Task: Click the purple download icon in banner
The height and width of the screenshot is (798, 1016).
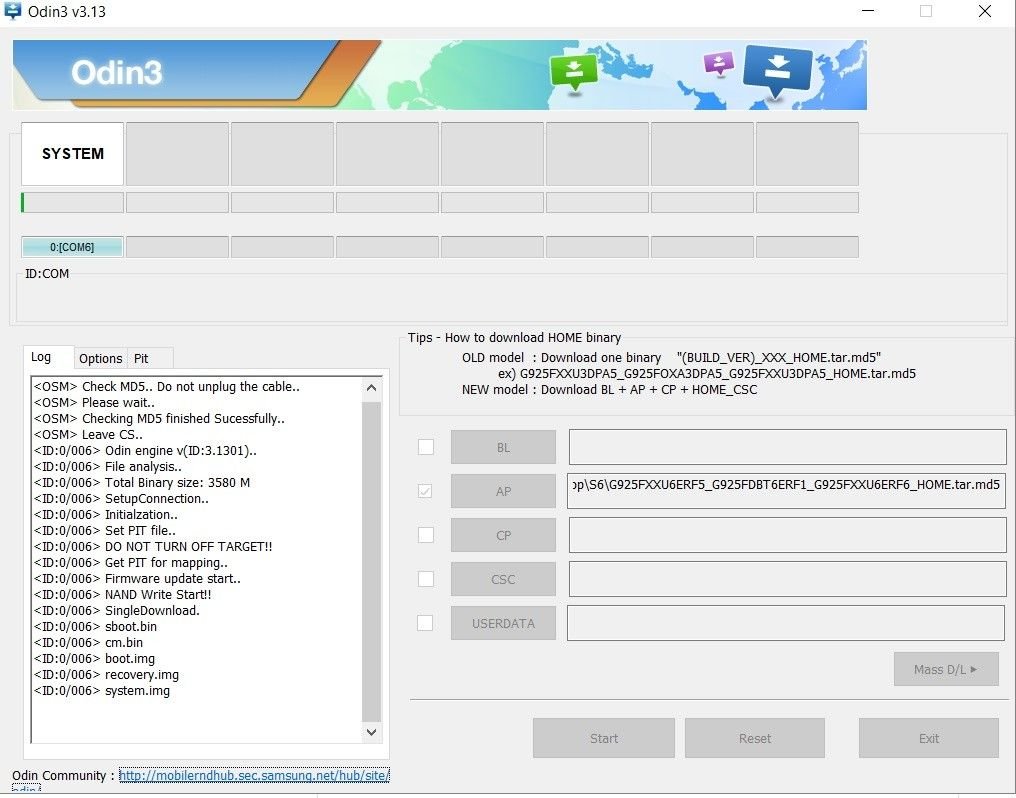Action: pos(719,64)
